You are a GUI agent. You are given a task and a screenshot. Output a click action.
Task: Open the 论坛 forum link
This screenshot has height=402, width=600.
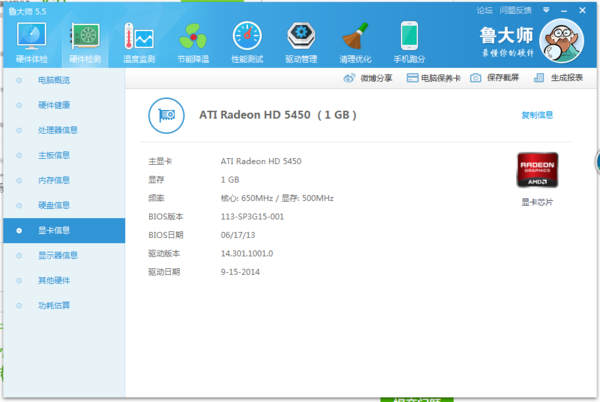click(484, 11)
